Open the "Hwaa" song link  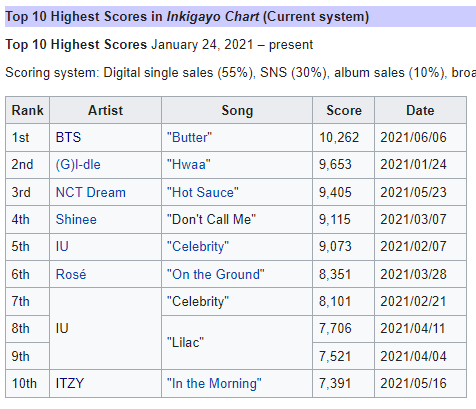coord(189,165)
